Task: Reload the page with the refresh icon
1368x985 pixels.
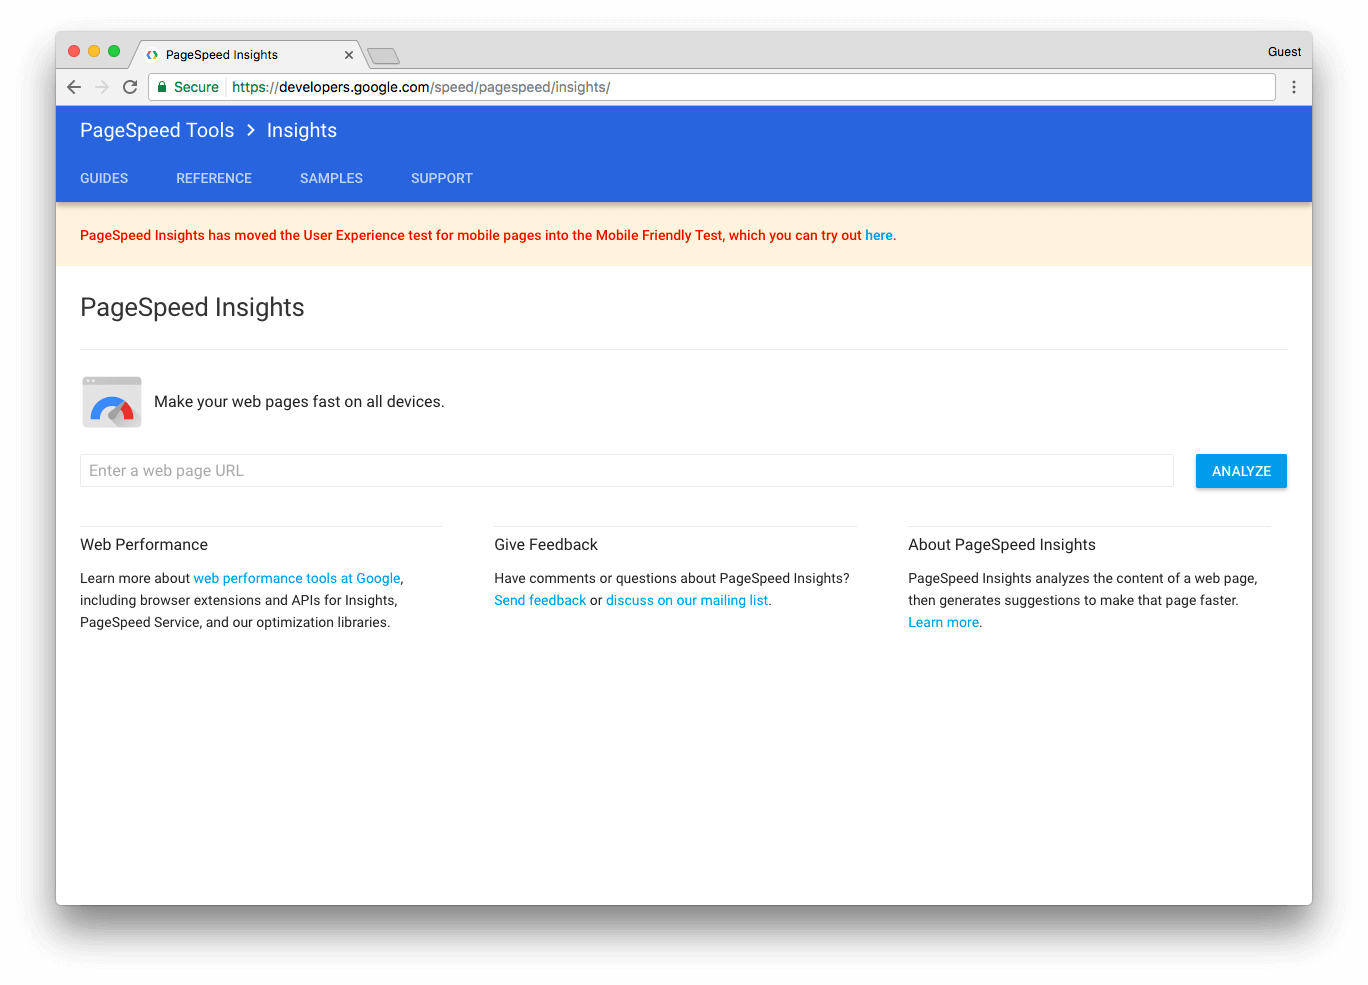Action: 130,87
